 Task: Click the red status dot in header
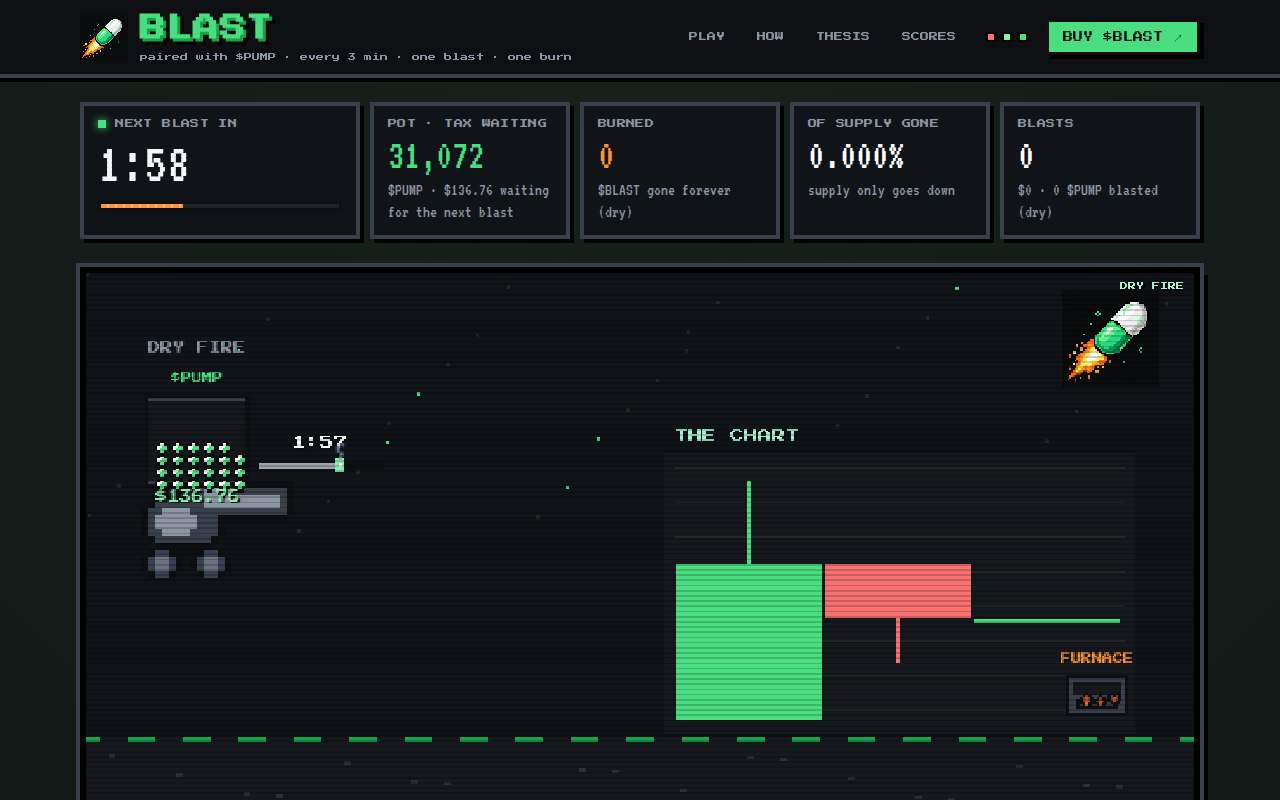[x=991, y=37]
